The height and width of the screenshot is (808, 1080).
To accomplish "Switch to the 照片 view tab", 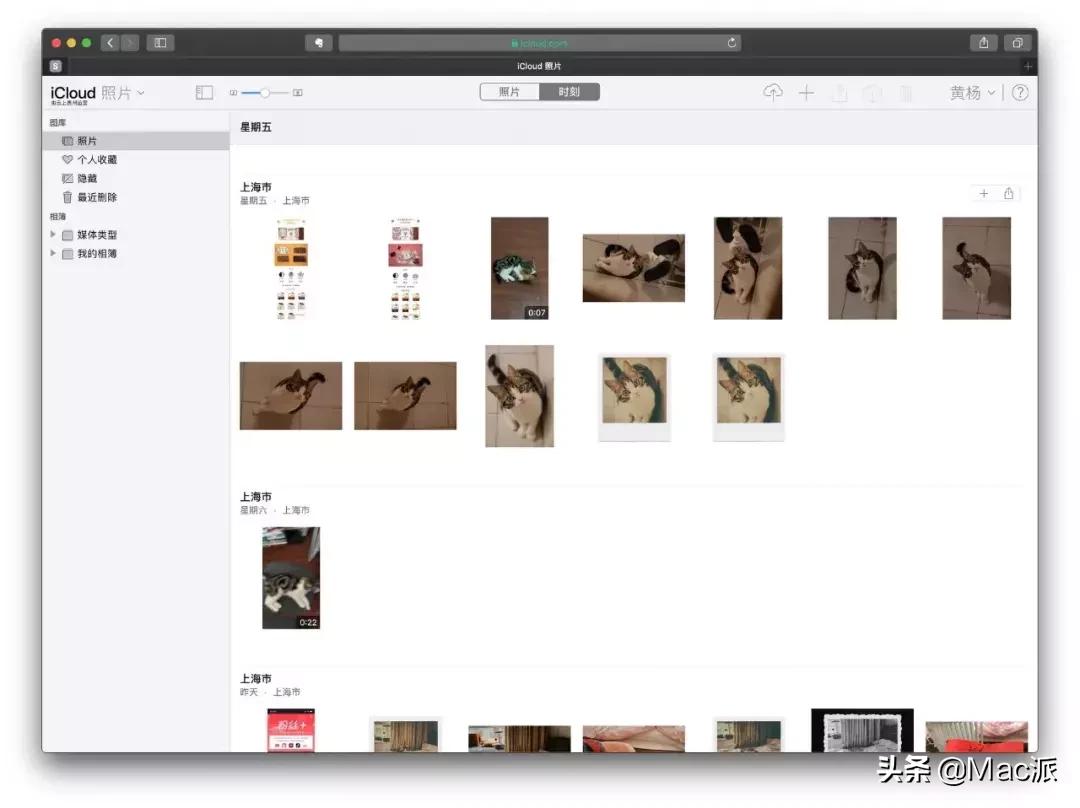I will [510, 92].
